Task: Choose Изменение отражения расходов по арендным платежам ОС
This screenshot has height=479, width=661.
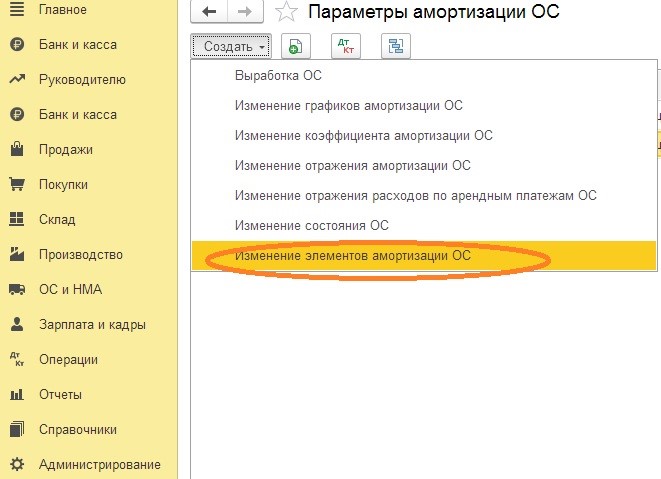Action: 424,195
